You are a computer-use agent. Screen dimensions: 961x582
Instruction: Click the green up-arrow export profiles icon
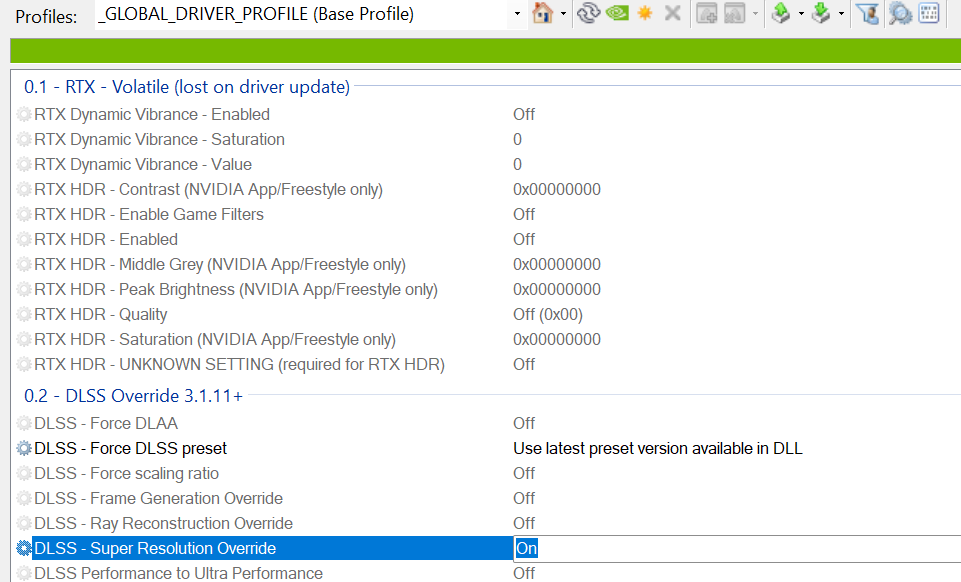pos(781,13)
